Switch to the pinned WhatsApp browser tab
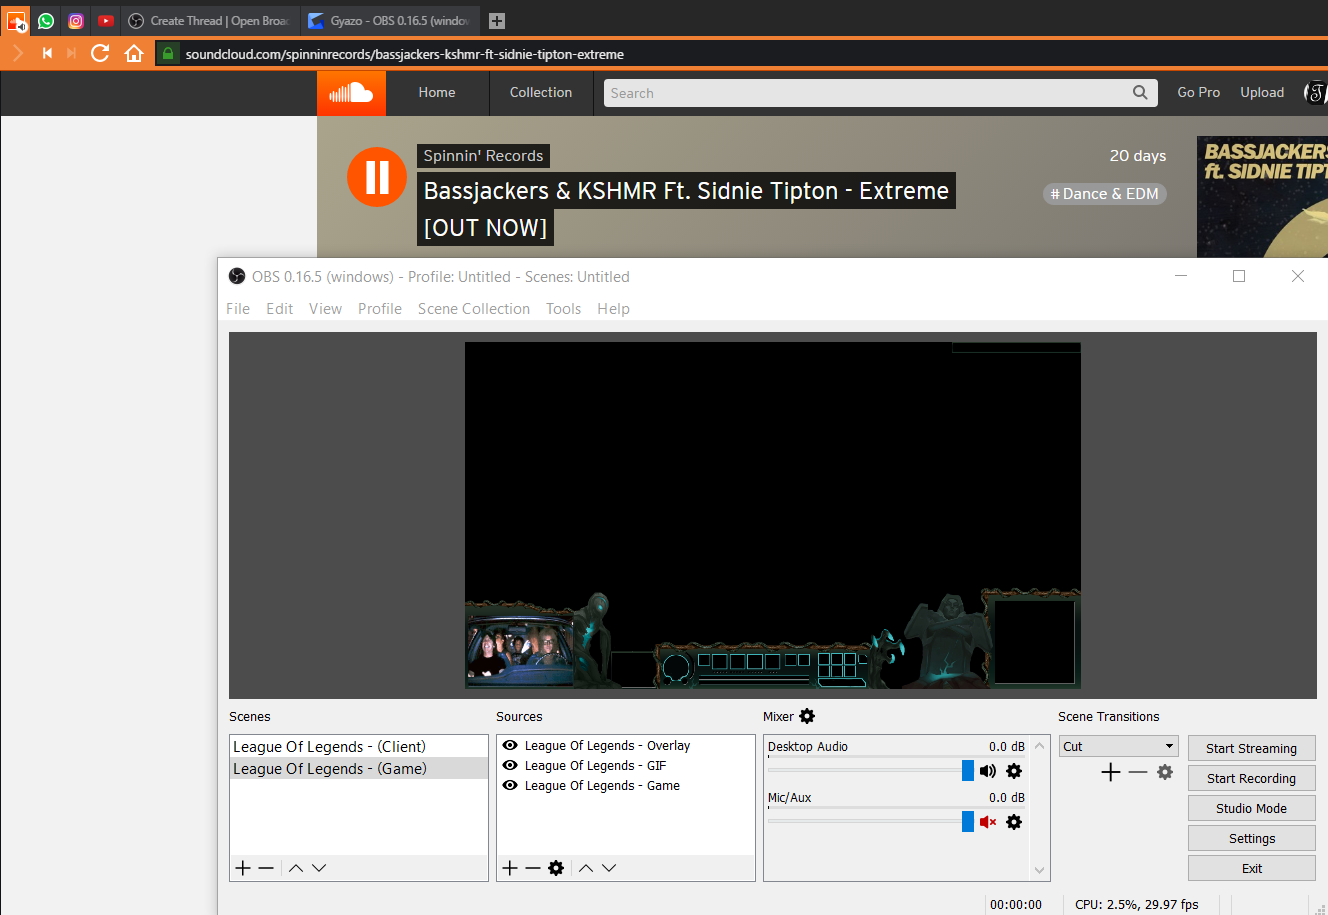Screen dimensions: 1328x915 tap(46, 20)
